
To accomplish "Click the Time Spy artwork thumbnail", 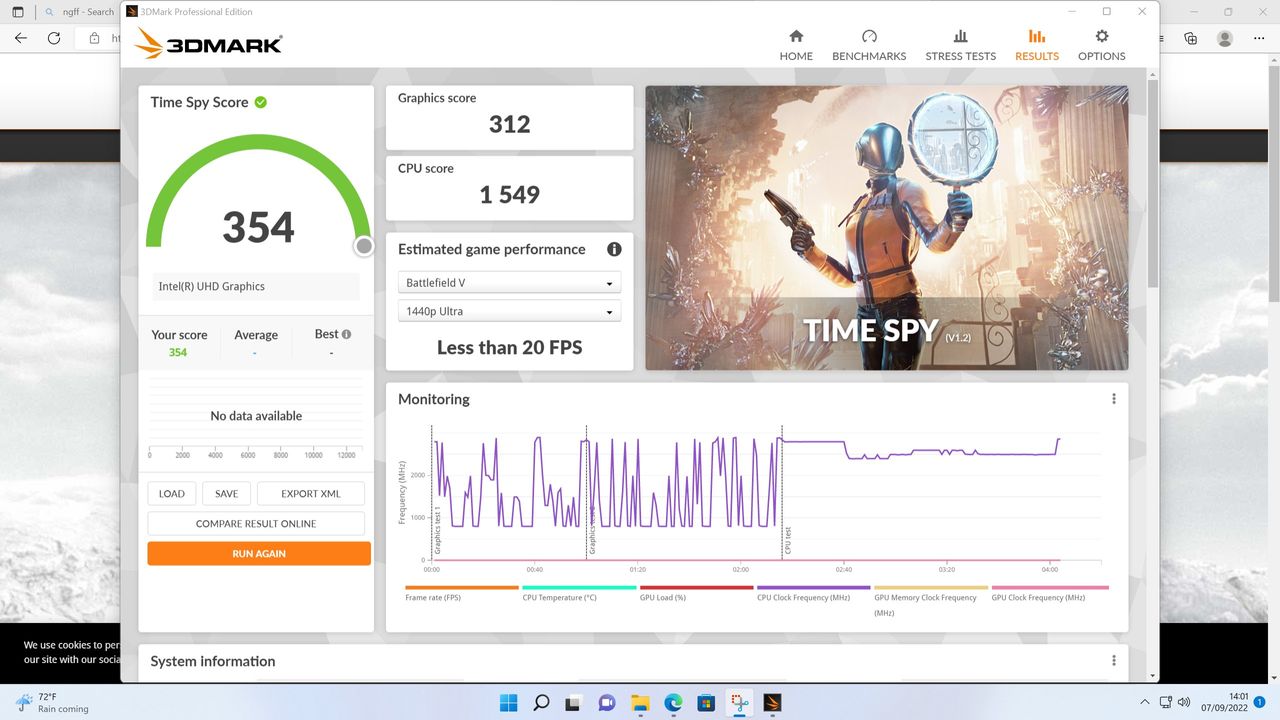I will click(887, 228).
